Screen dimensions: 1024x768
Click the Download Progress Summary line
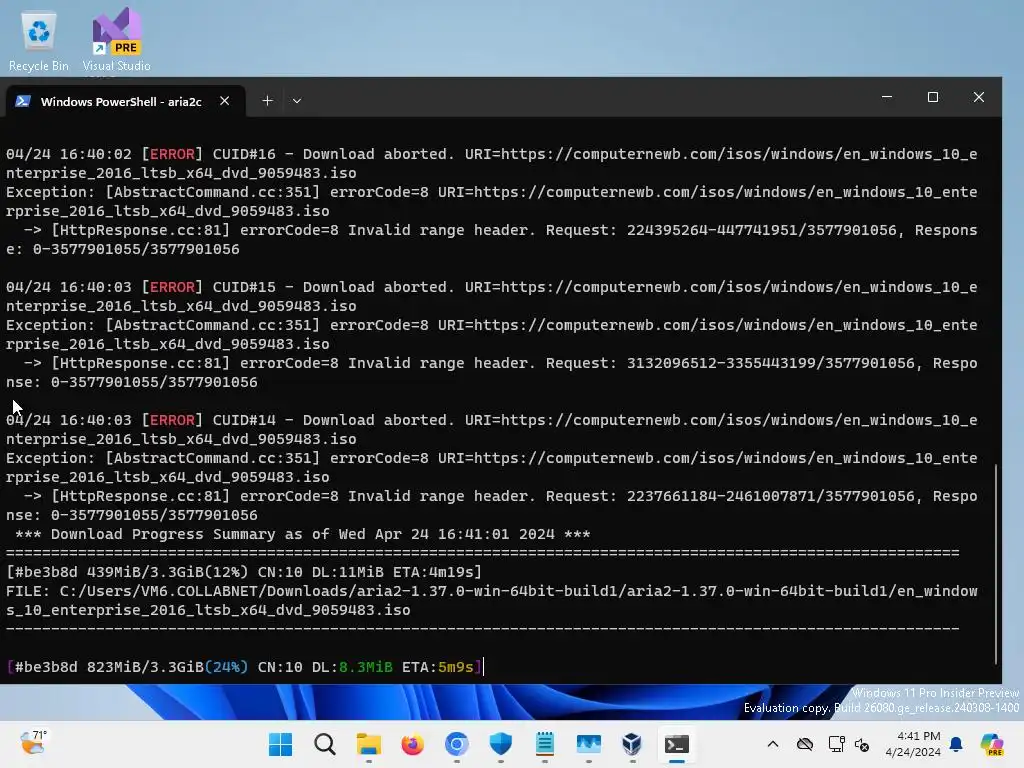click(x=302, y=534)
